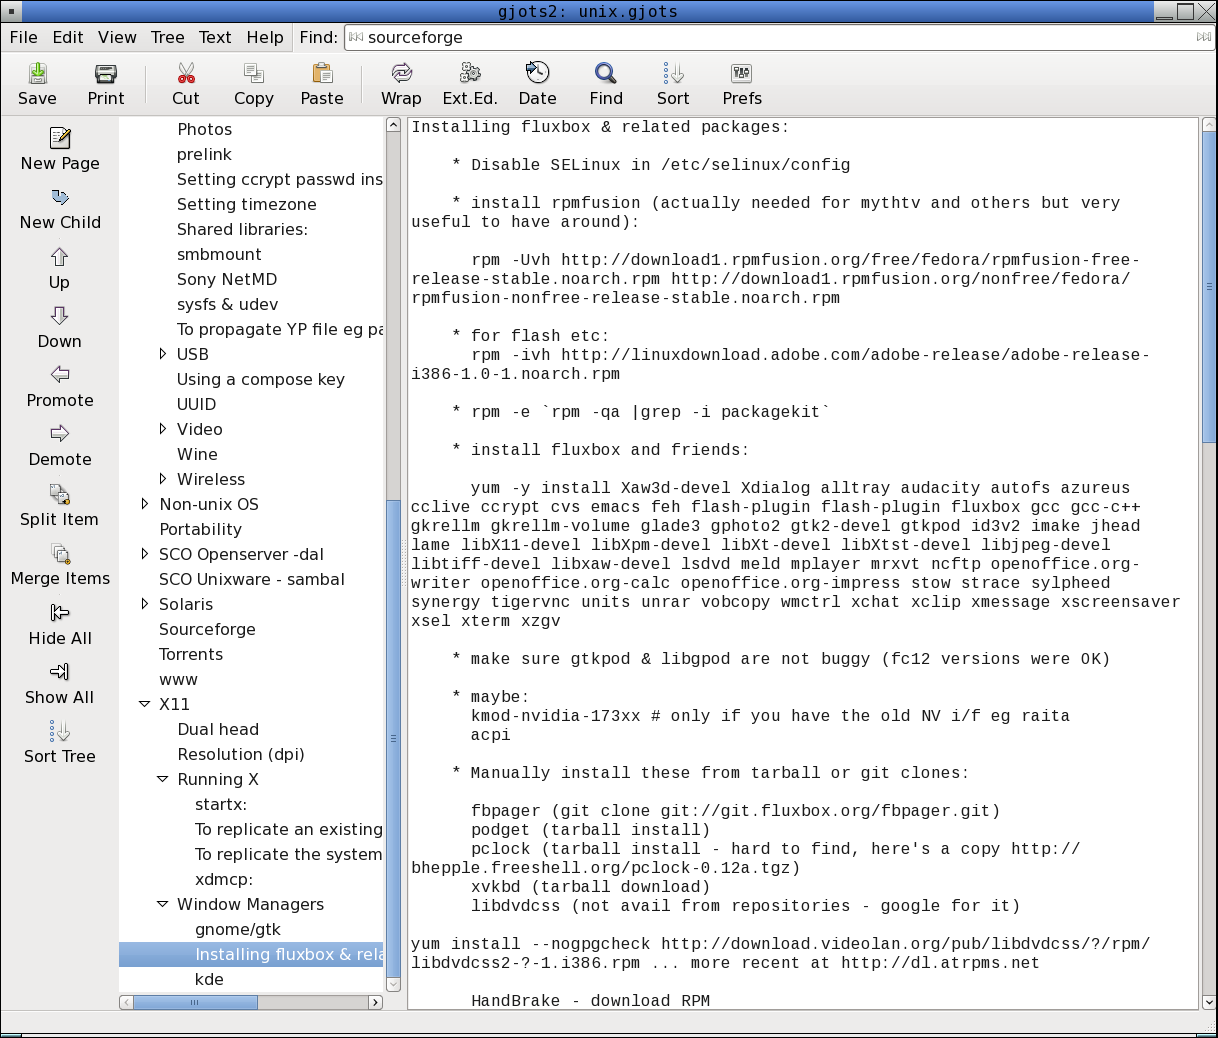The image size is (1218, 1038).
Task: Cut the selection with the scissors icon
Action: click(x=186, y=73)
